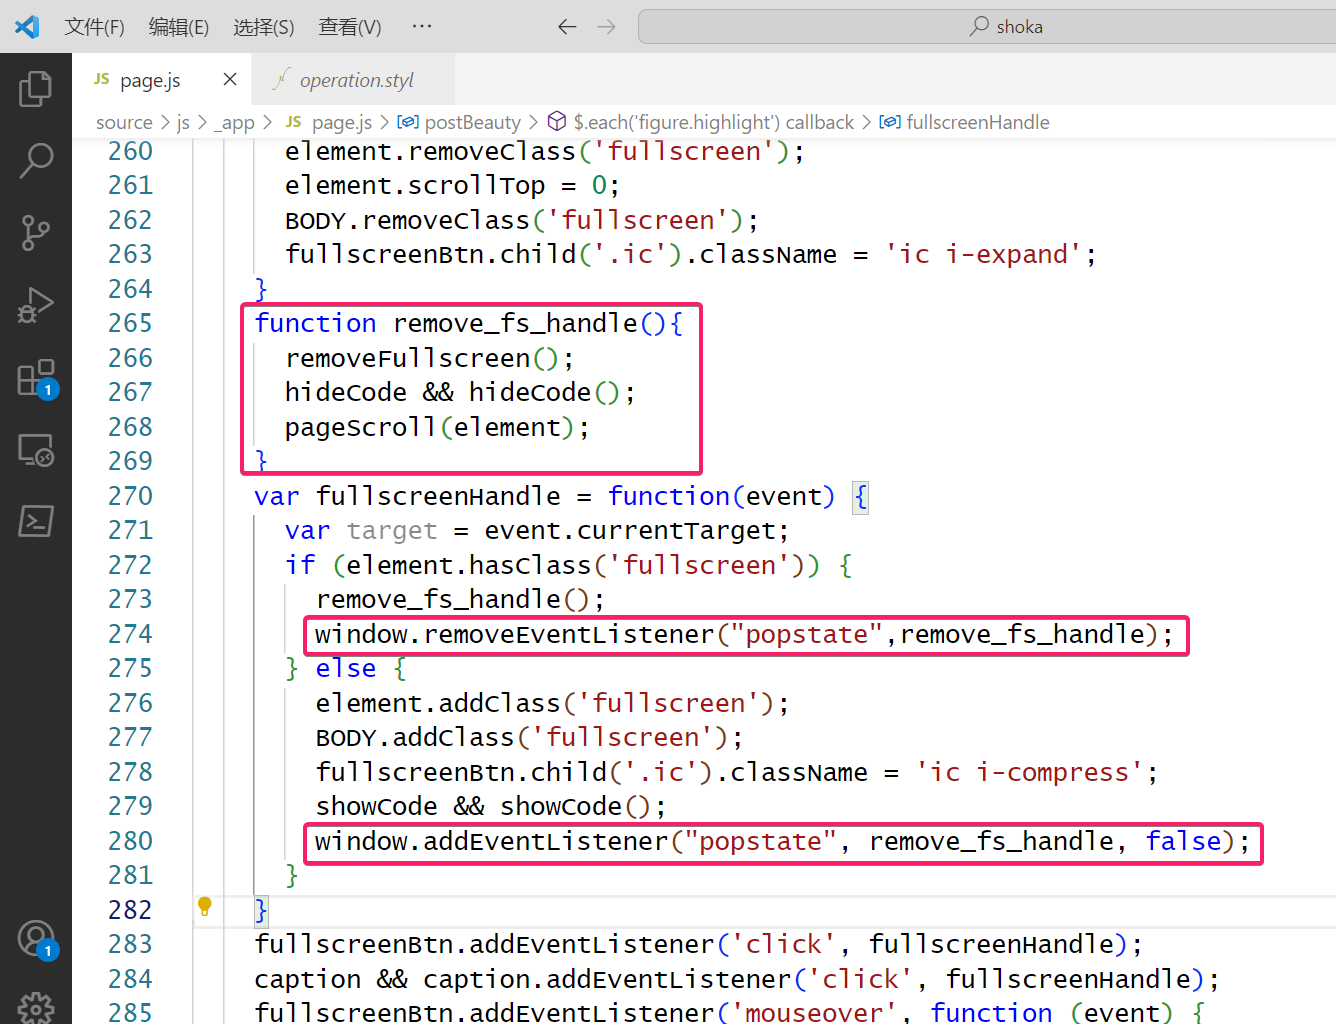The image size is (1336, 1024).
Task: Click the Manage gear icon
Action: point(36,1006)
